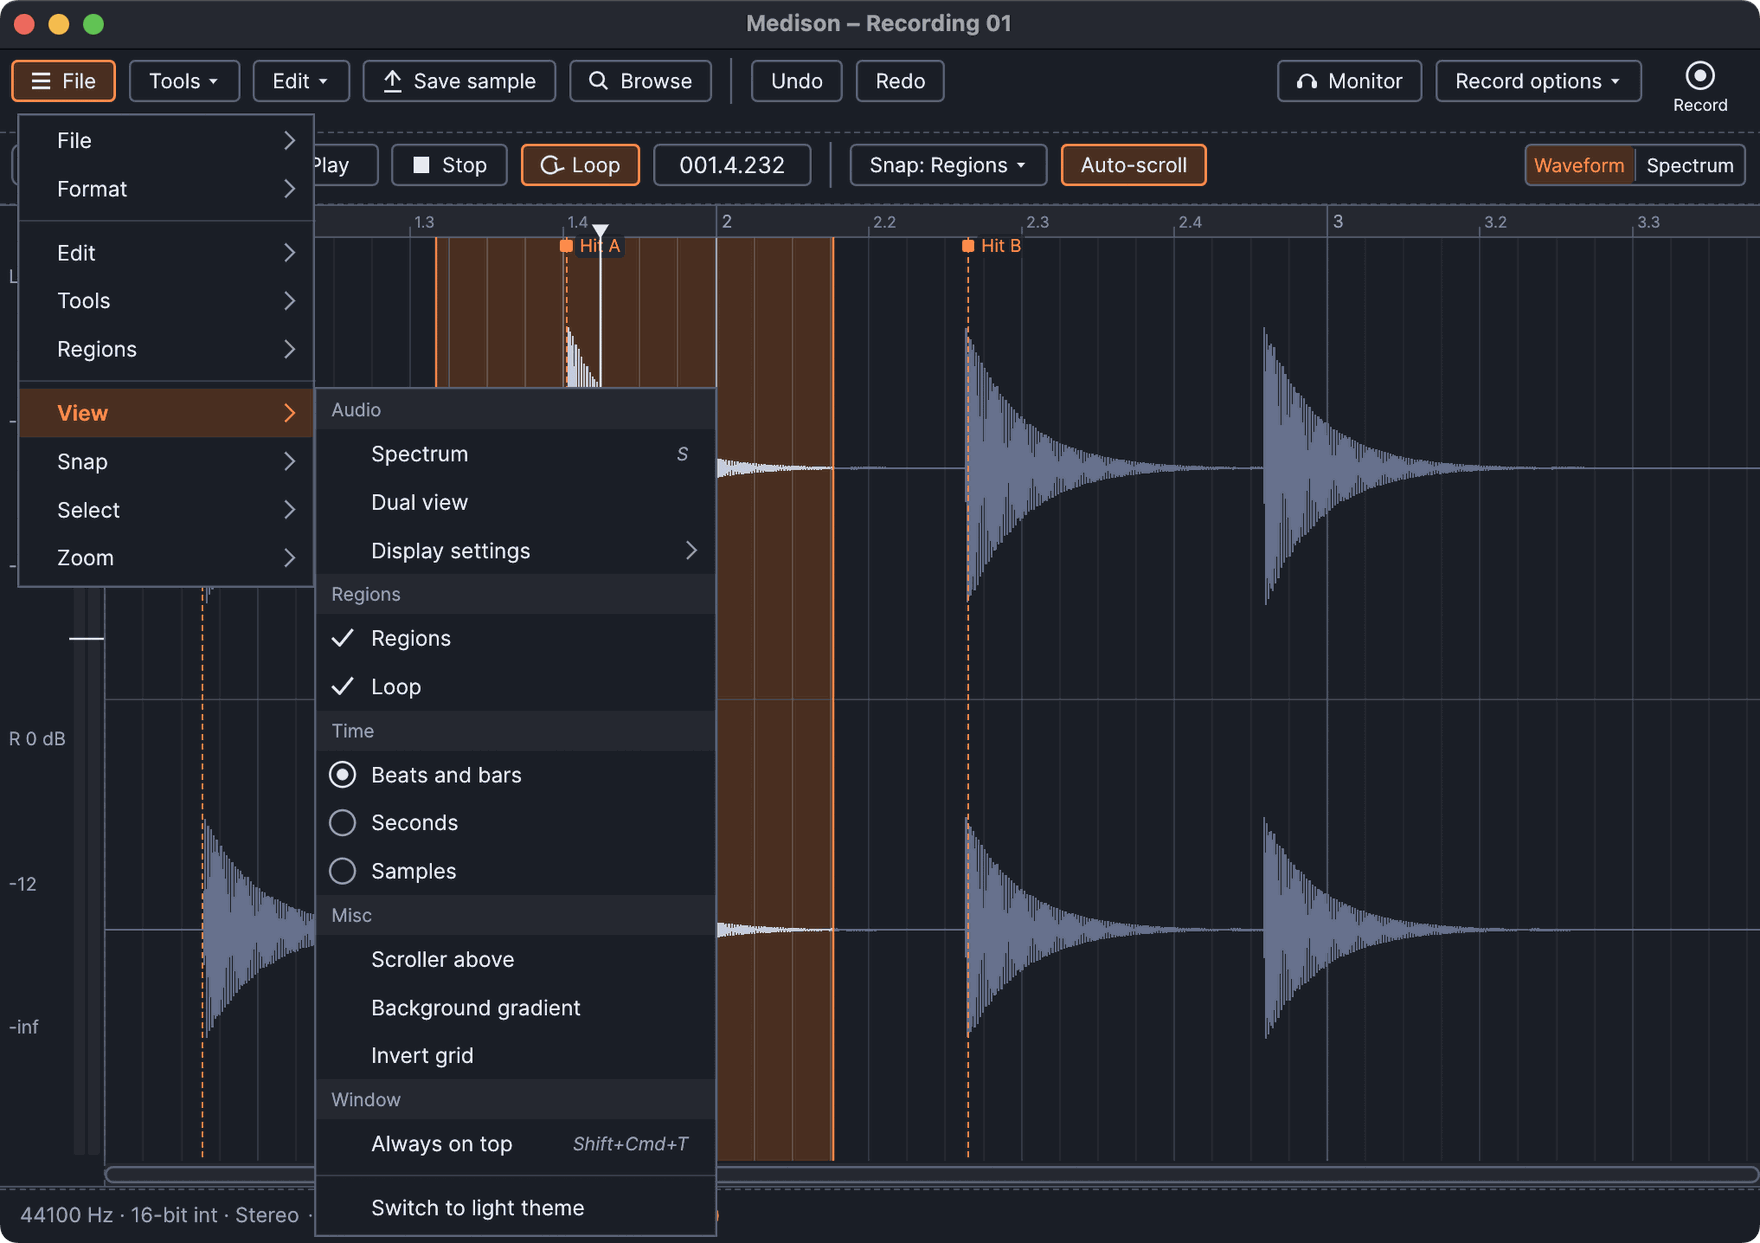Switch to the Waveform view tab
The height and width of the screenshot is (1243, 1760).
[1579, 165]
